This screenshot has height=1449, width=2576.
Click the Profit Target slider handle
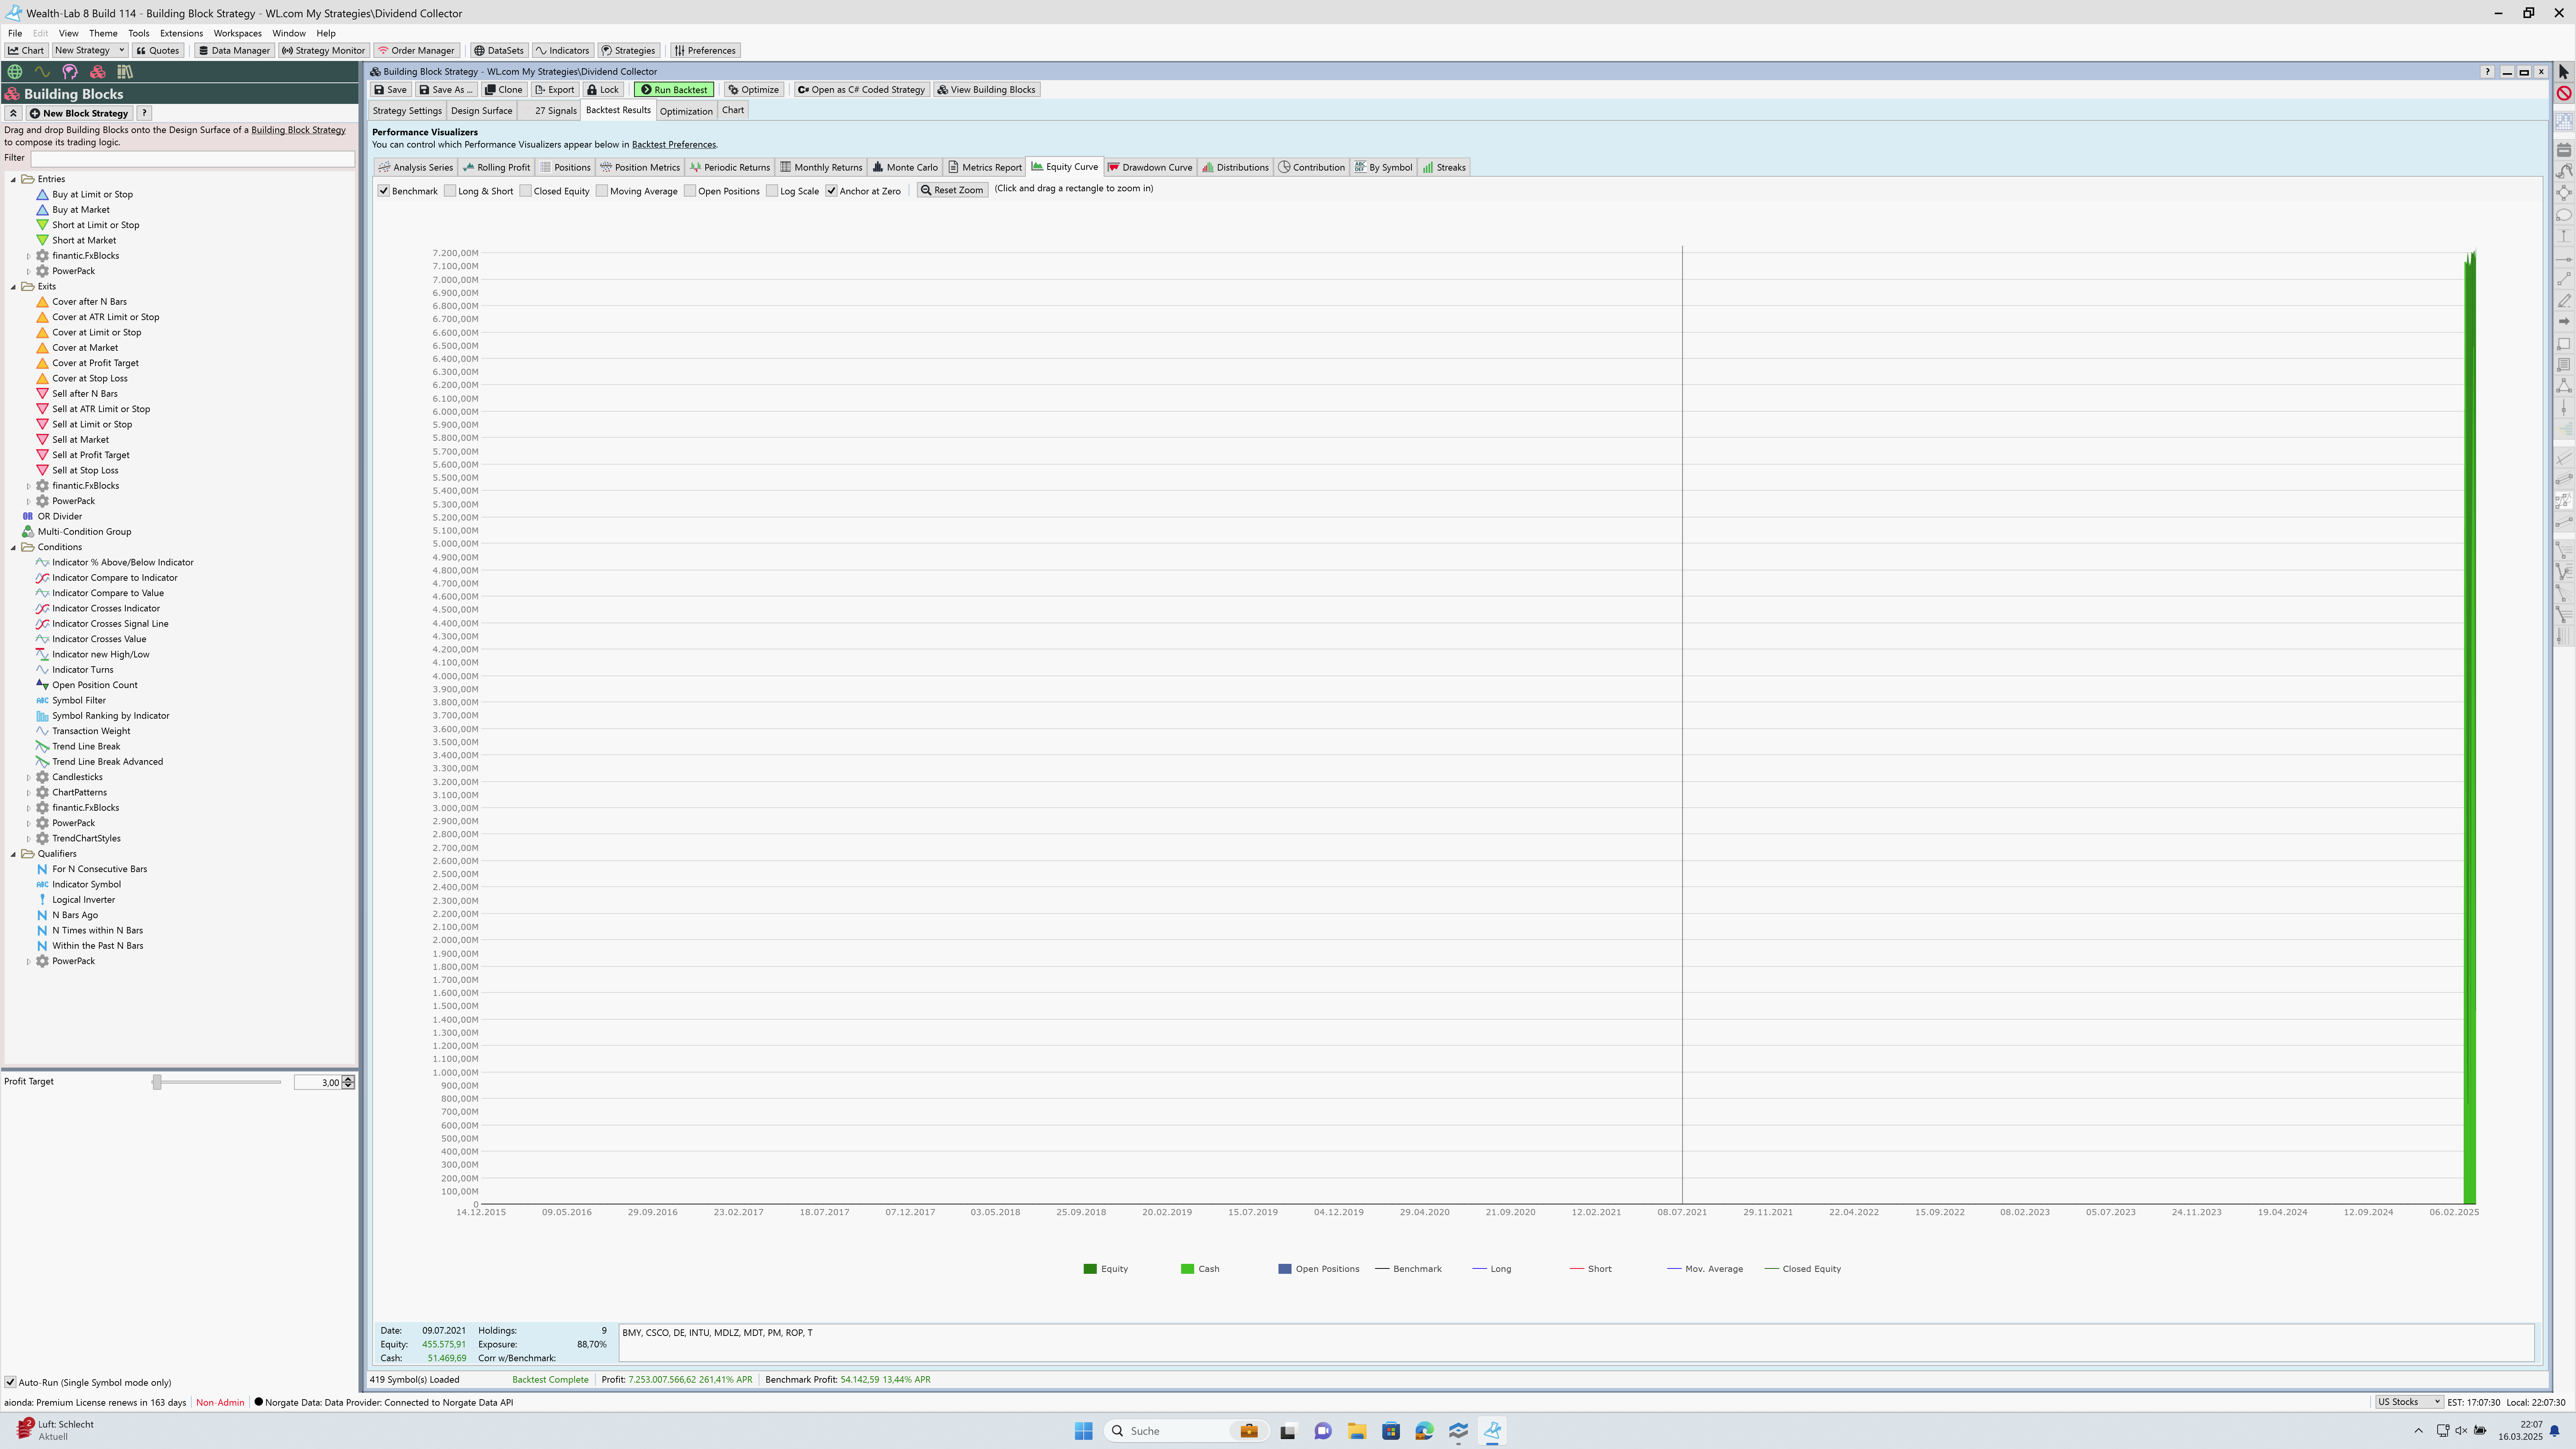tap(157, 1082)
